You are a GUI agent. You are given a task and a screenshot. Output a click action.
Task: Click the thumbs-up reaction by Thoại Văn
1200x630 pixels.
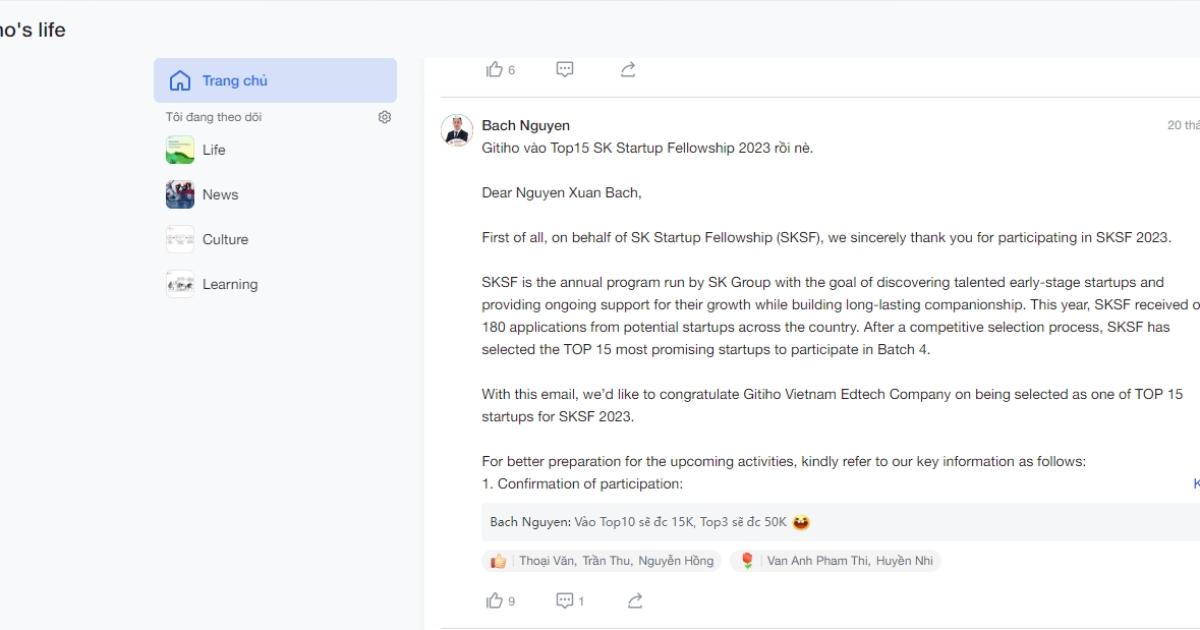pos(498,561)
